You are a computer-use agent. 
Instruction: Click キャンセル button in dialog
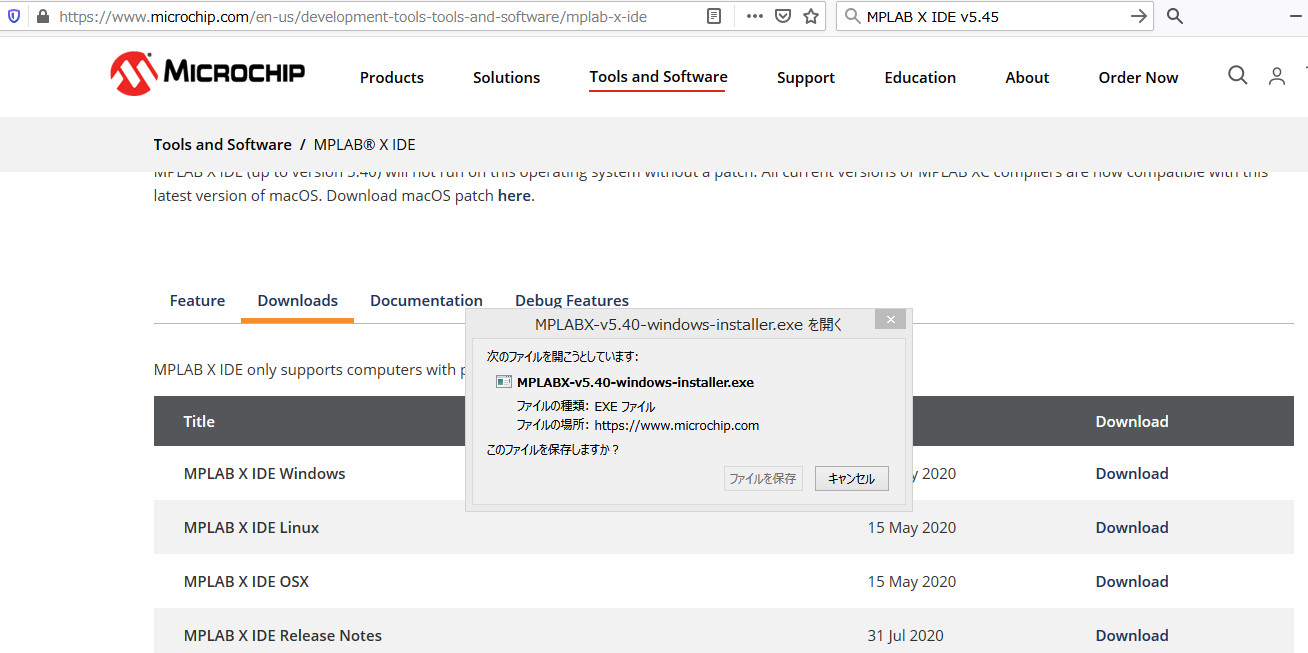point(851,479)
